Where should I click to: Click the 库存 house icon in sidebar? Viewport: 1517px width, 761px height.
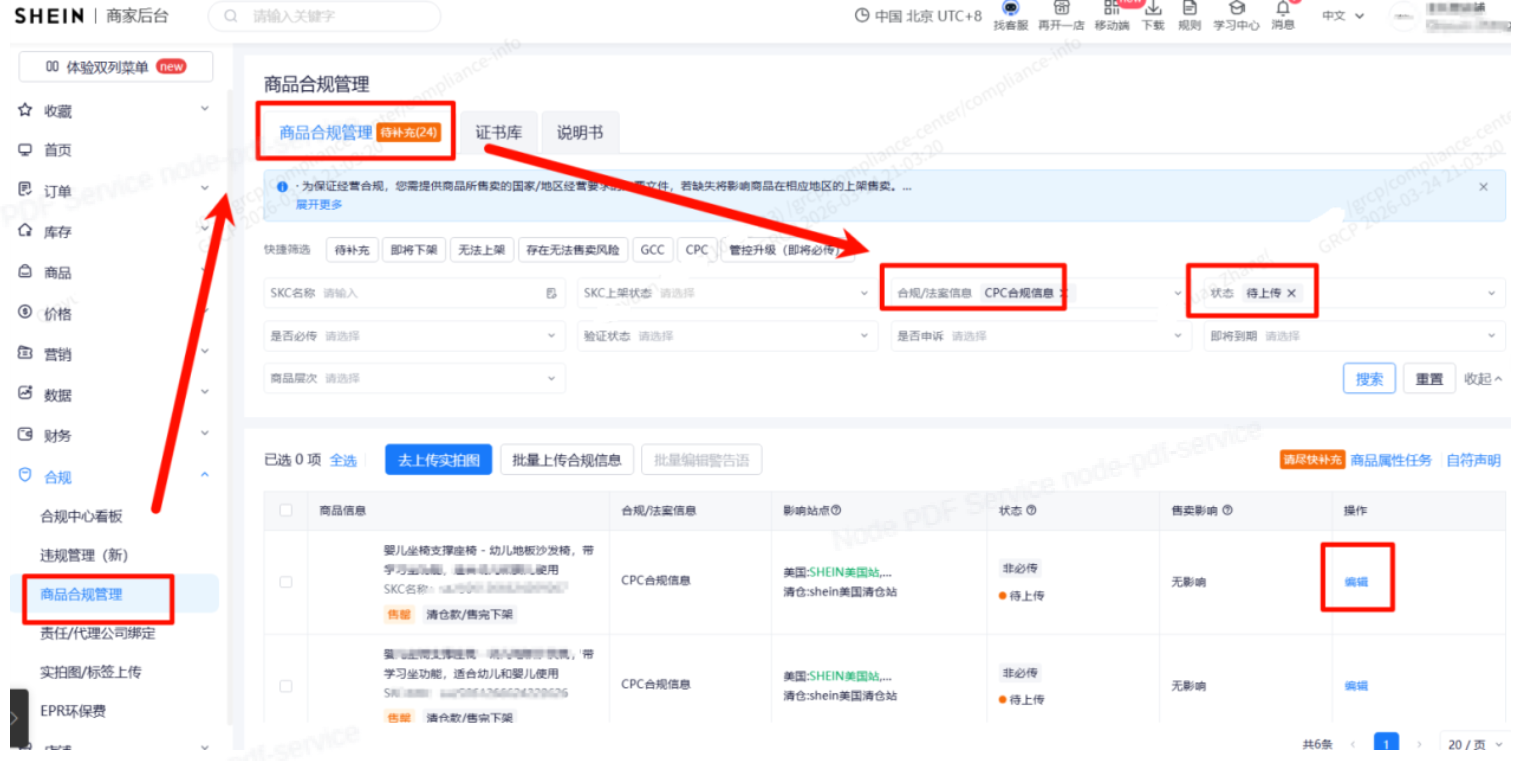click(x=26, y=231)
